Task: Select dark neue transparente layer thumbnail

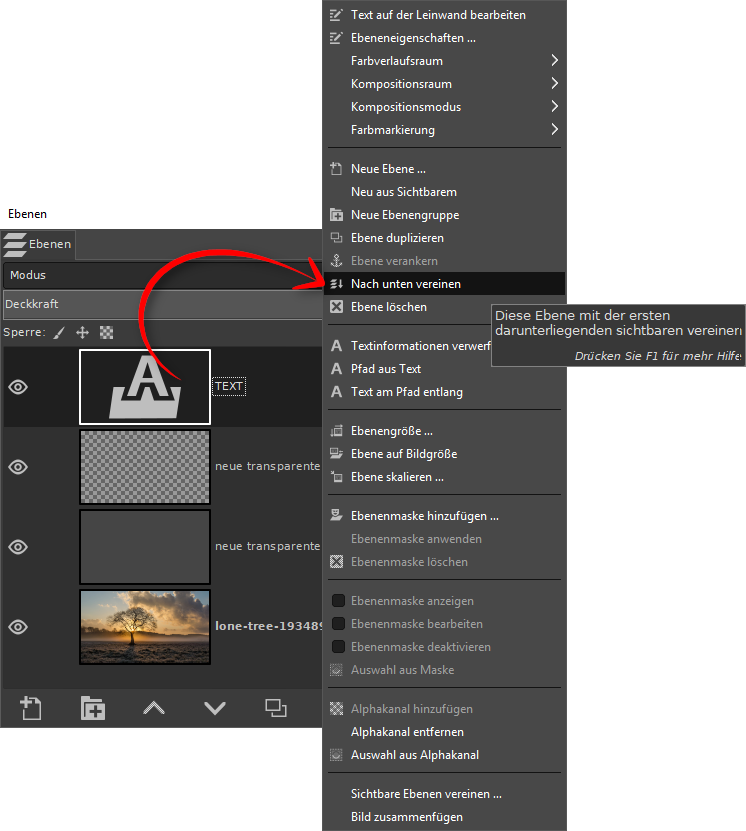Action: (x=145, y=547)
